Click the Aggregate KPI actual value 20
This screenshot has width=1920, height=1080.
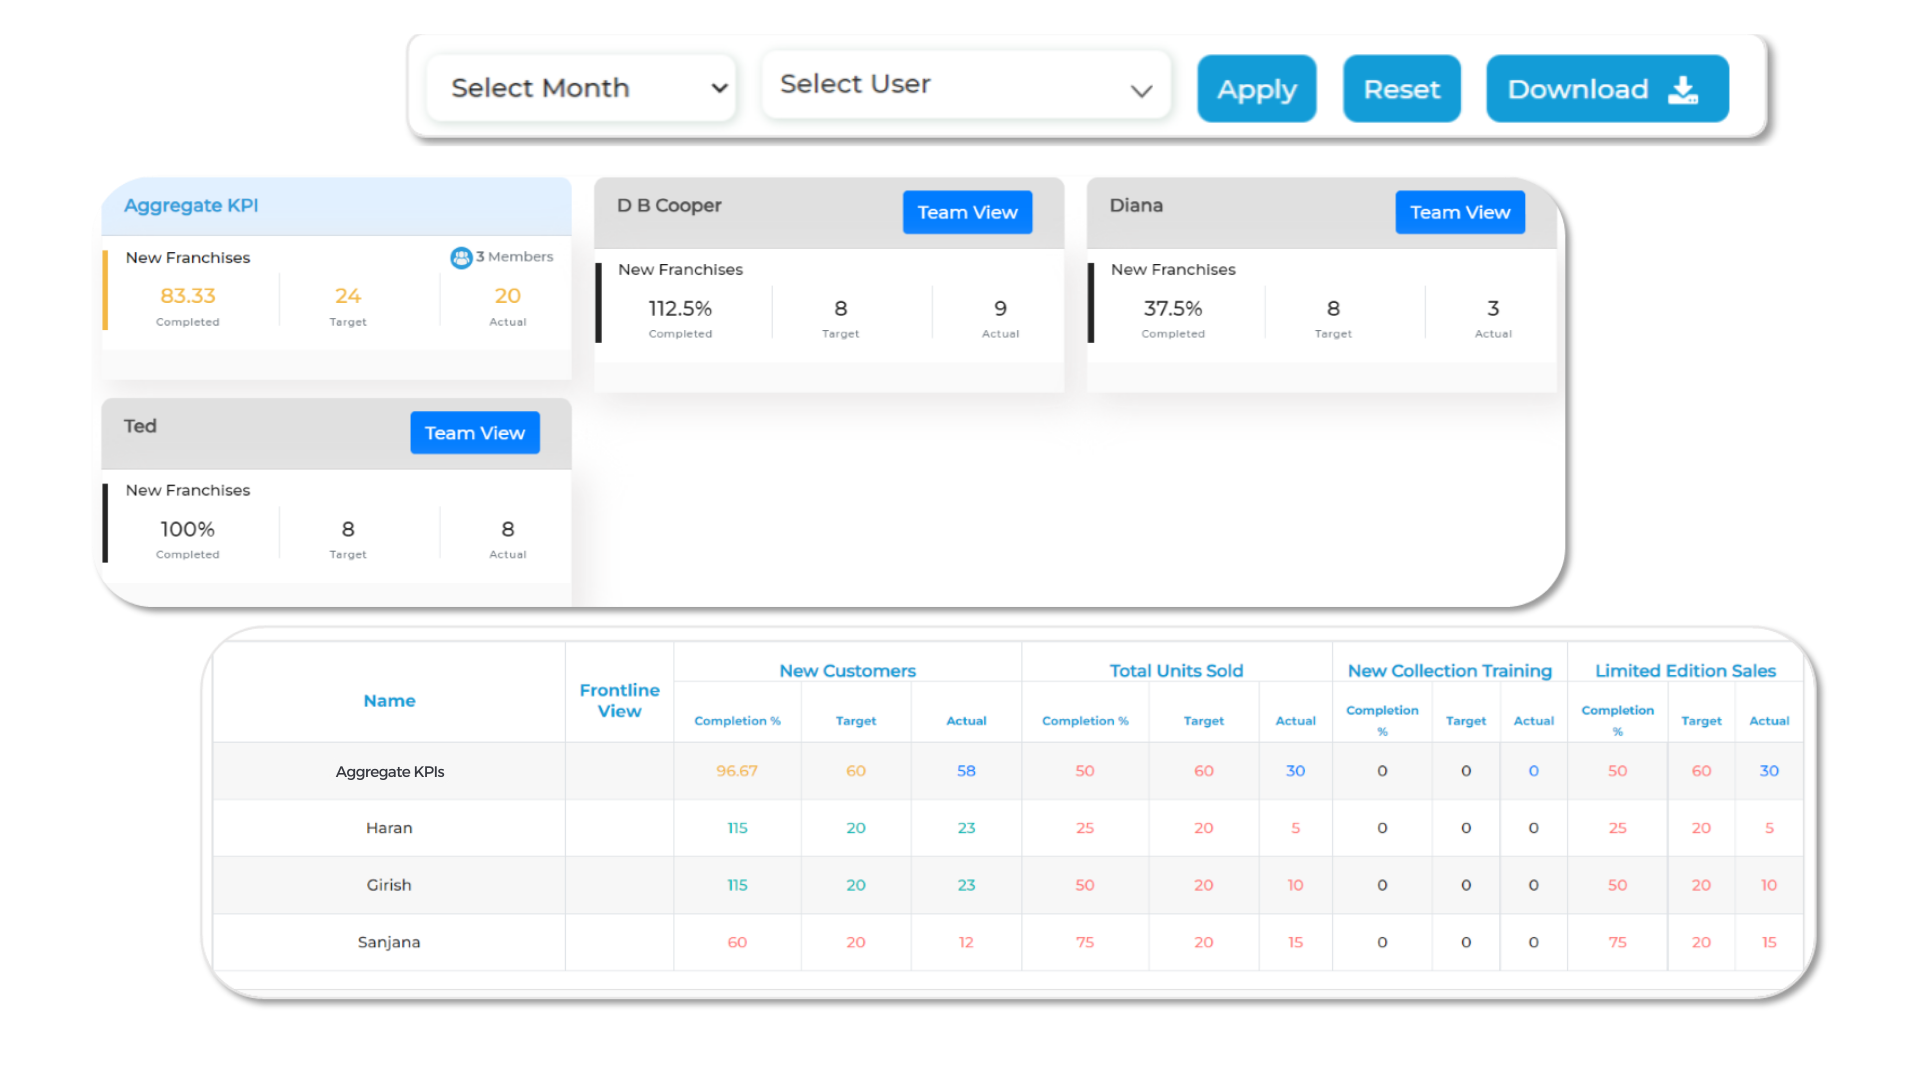coord(508,296)
